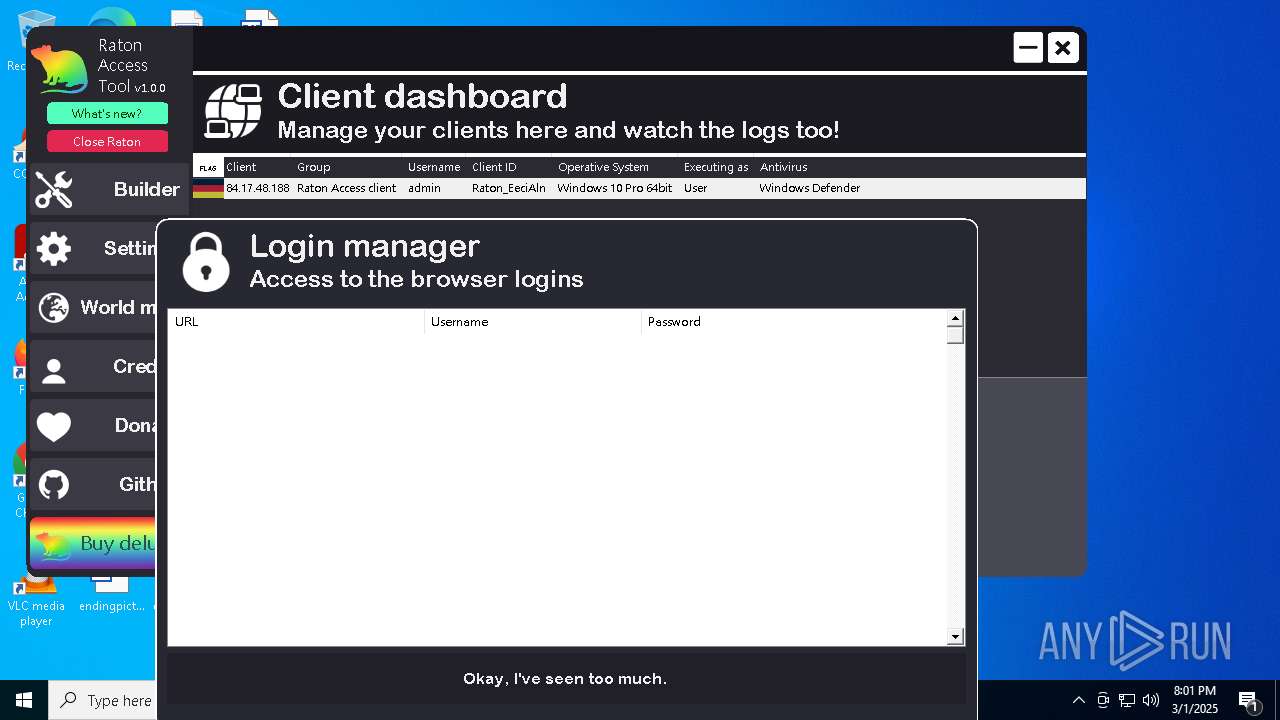
Task: Open VLC media player desktop shortcut
Action: [x=36, y=600]
